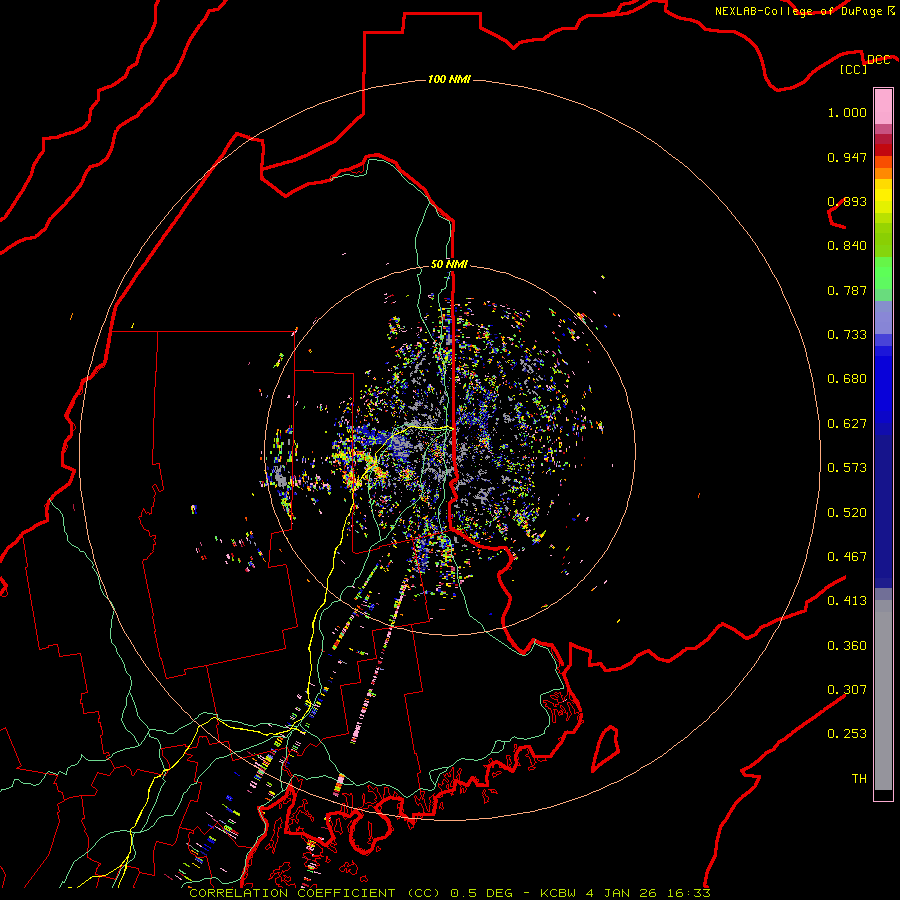Click the 0.520 value on the color scale
This screenshot has height=900, width=900.
point(847,513)
